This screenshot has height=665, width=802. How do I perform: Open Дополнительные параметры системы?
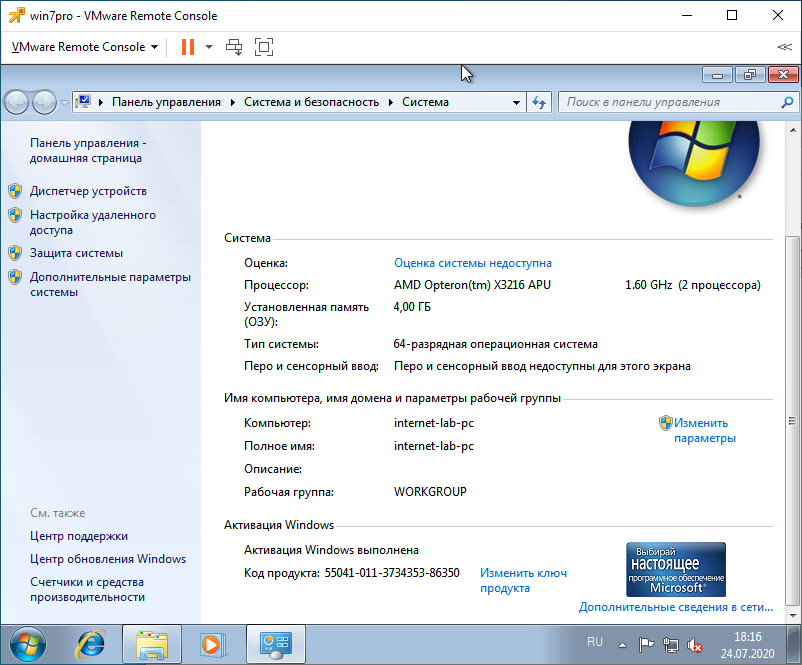(110, 284)
